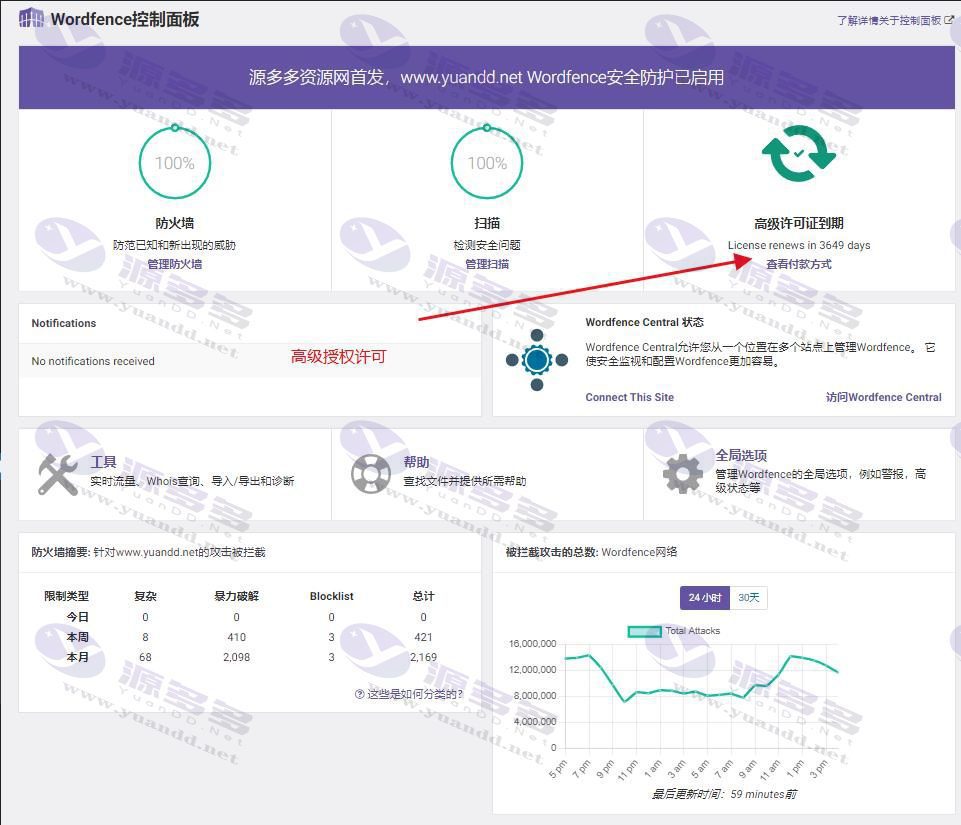Click the 总计 column header
Image resolution: width=961 pixels, height=825 pixels.
point(424,596)
